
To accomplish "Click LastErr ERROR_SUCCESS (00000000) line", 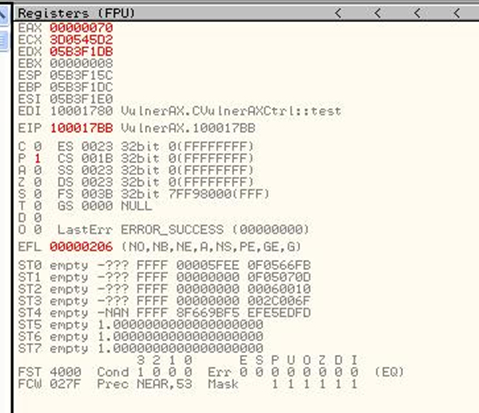I will coord(183,229).
